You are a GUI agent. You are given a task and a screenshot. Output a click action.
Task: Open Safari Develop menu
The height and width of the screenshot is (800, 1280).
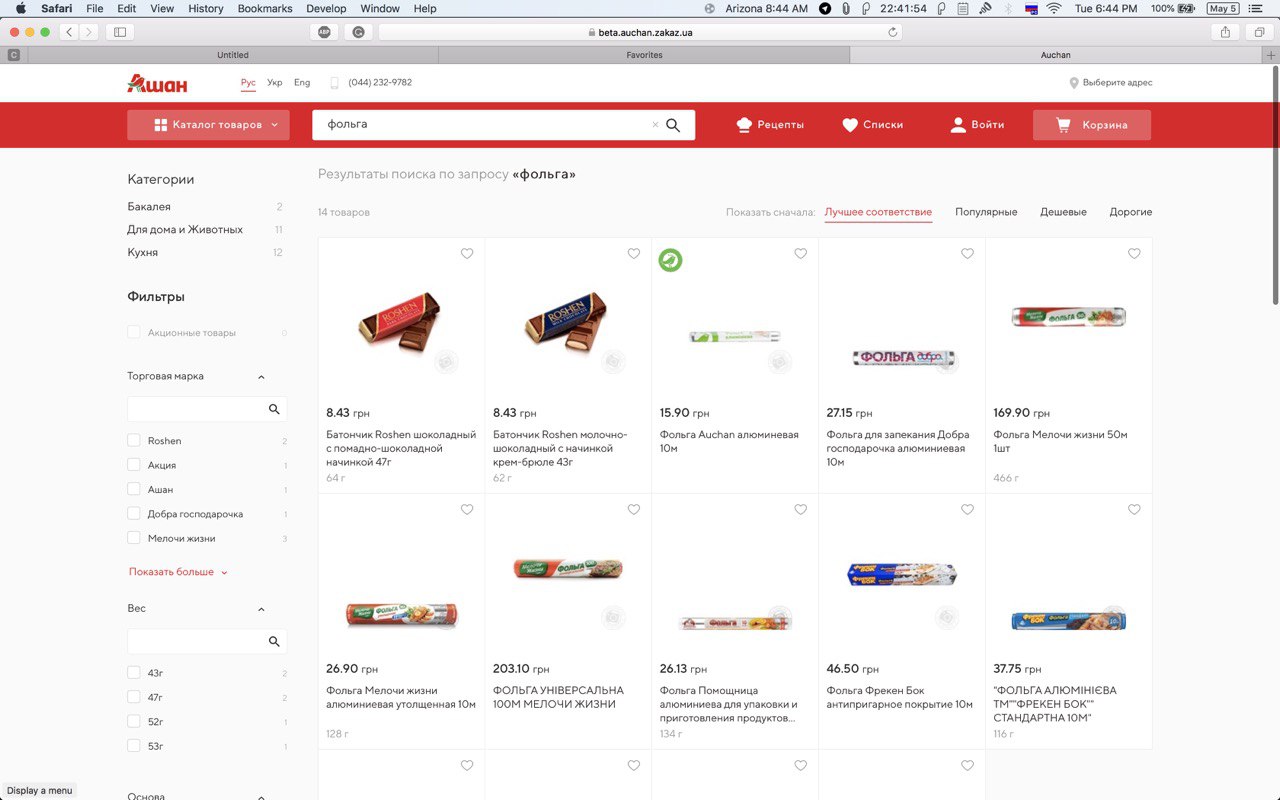(x=326, y=8)
